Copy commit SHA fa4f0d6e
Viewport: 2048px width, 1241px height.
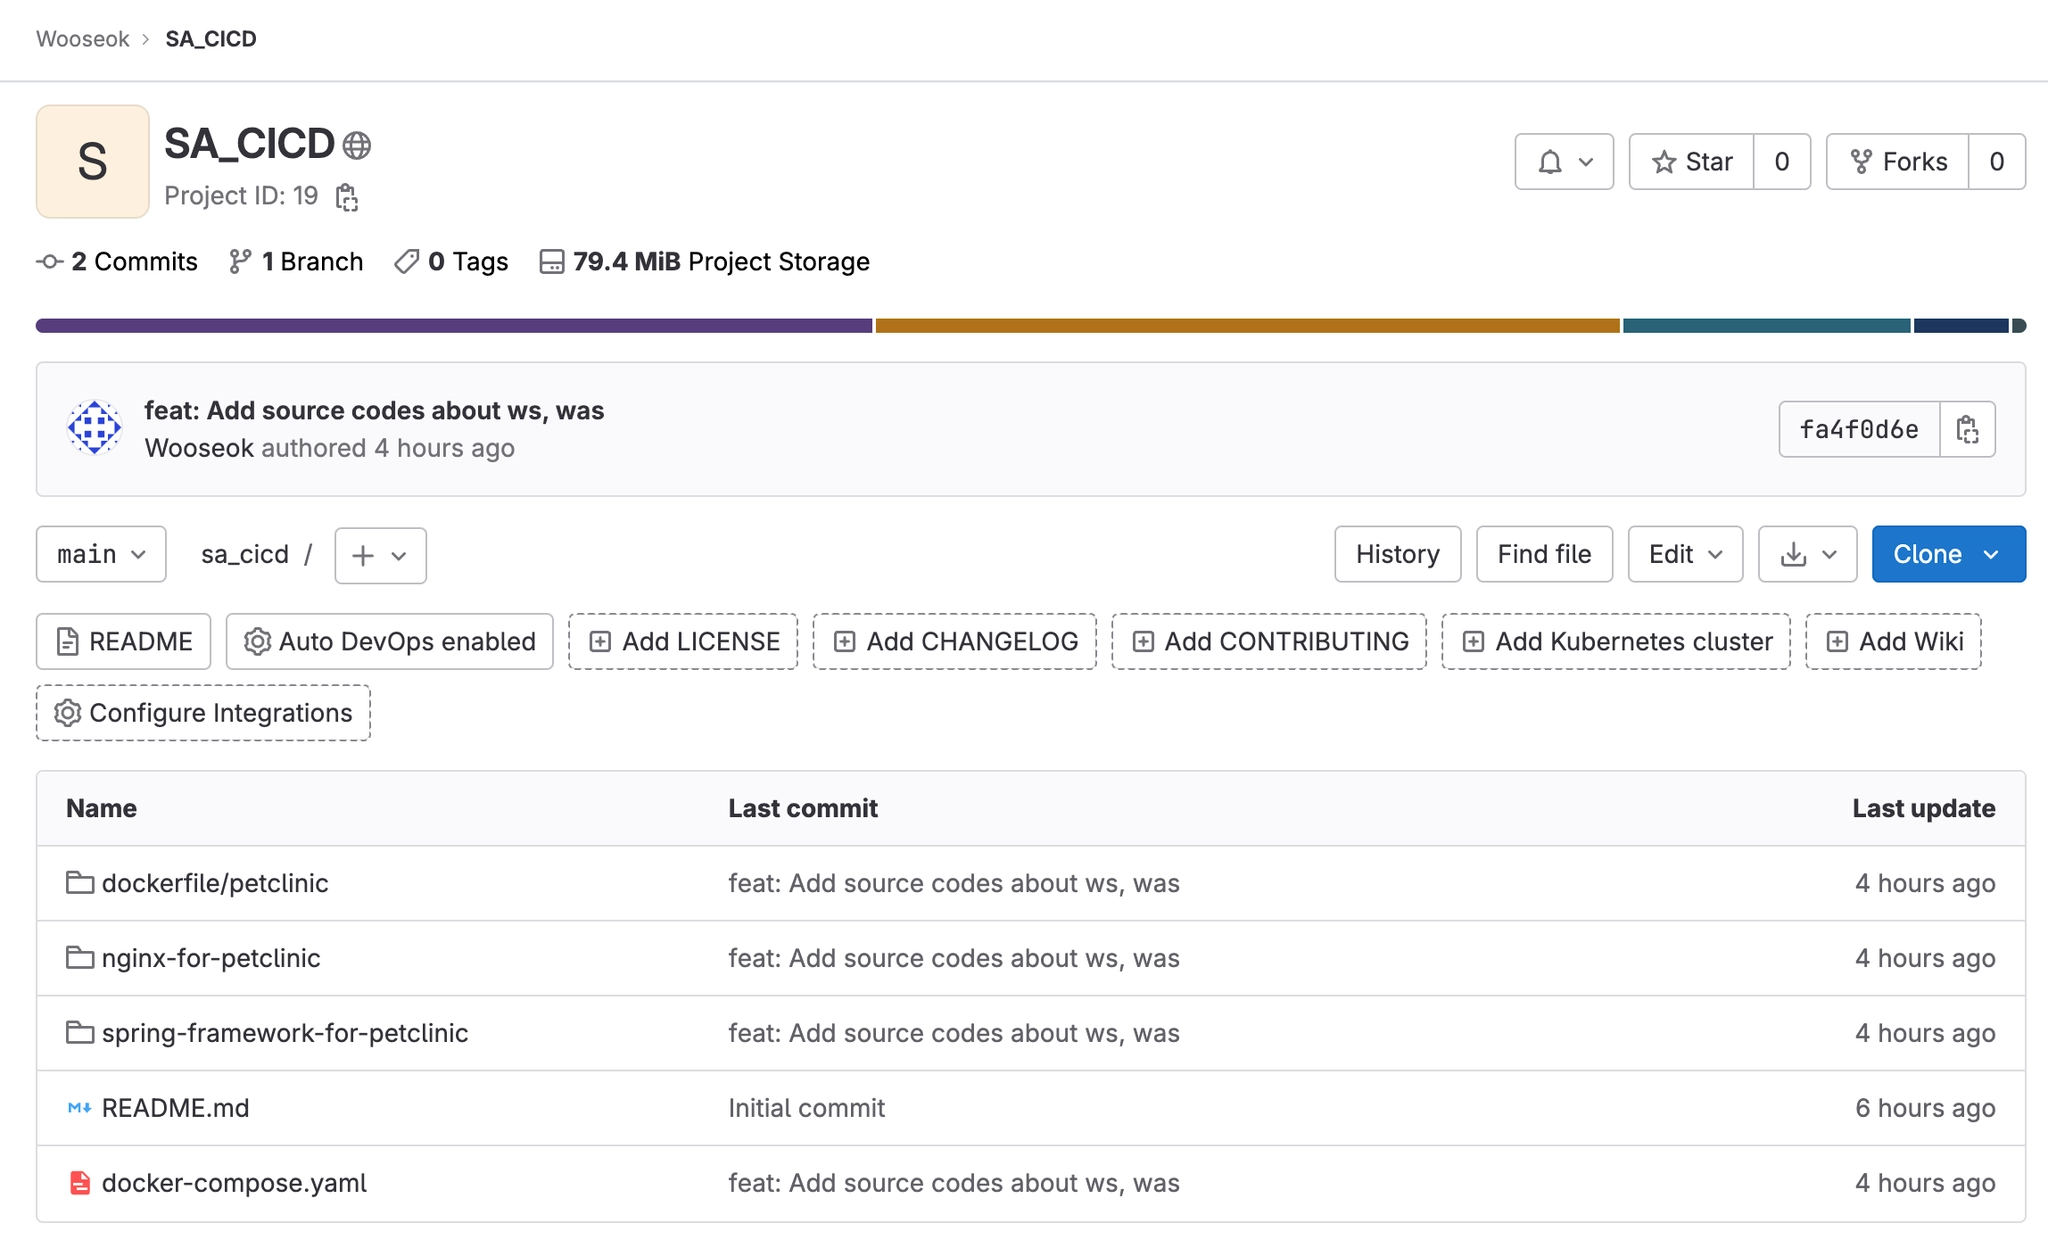point(1967,430)
